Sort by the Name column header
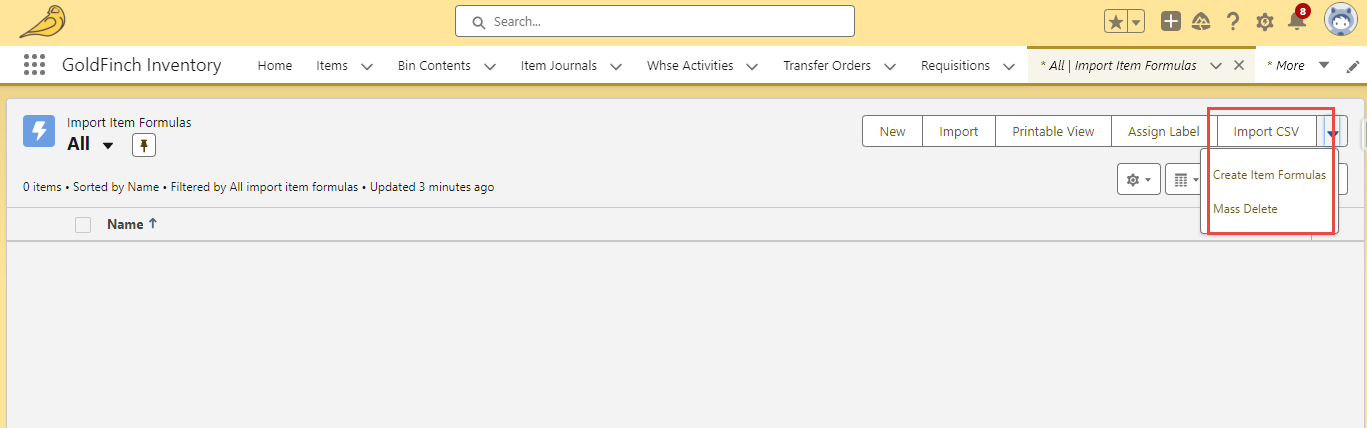 125,225
